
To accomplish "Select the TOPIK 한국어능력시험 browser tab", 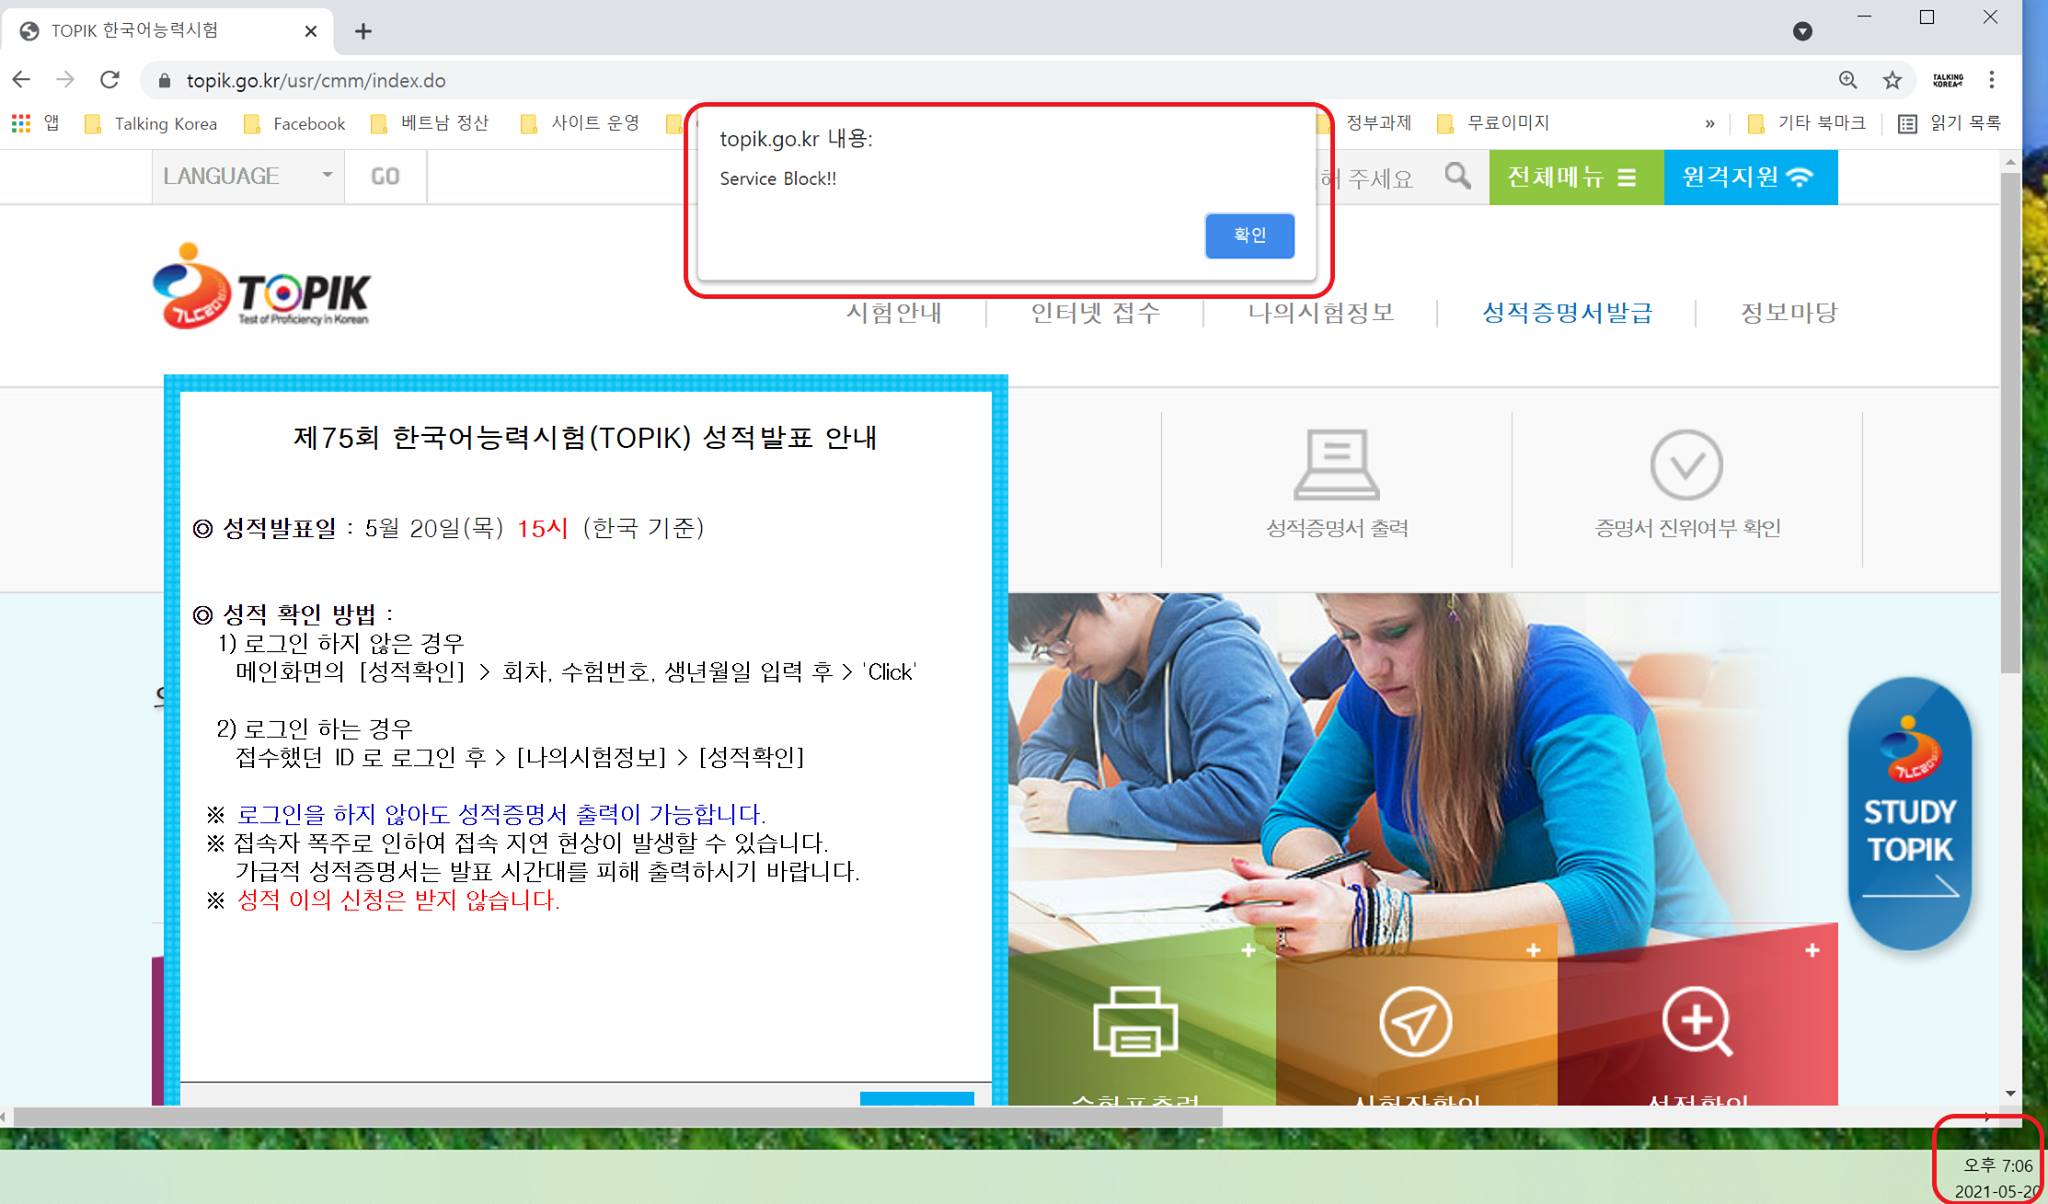I will (168, 31).
